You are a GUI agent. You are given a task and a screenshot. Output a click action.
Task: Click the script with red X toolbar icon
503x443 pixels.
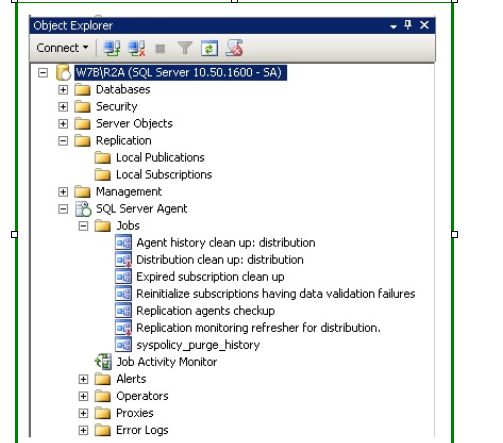(234, 48)
